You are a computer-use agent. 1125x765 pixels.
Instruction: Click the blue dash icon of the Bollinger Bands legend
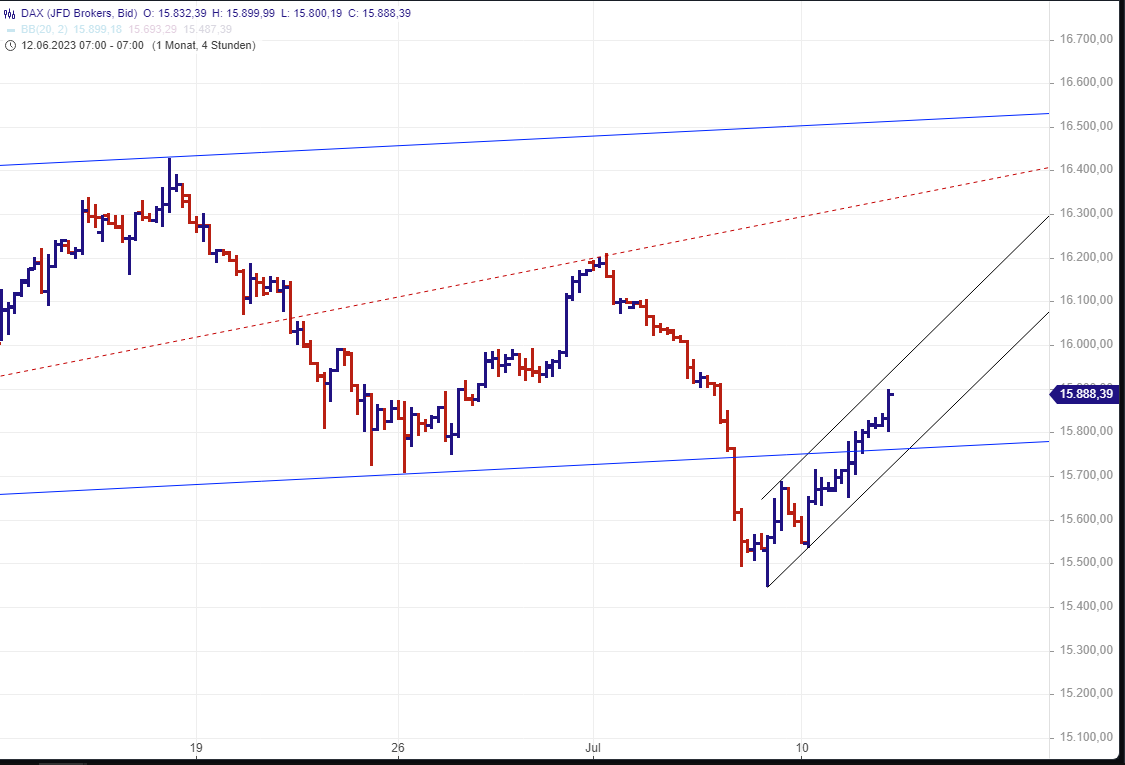11,30
